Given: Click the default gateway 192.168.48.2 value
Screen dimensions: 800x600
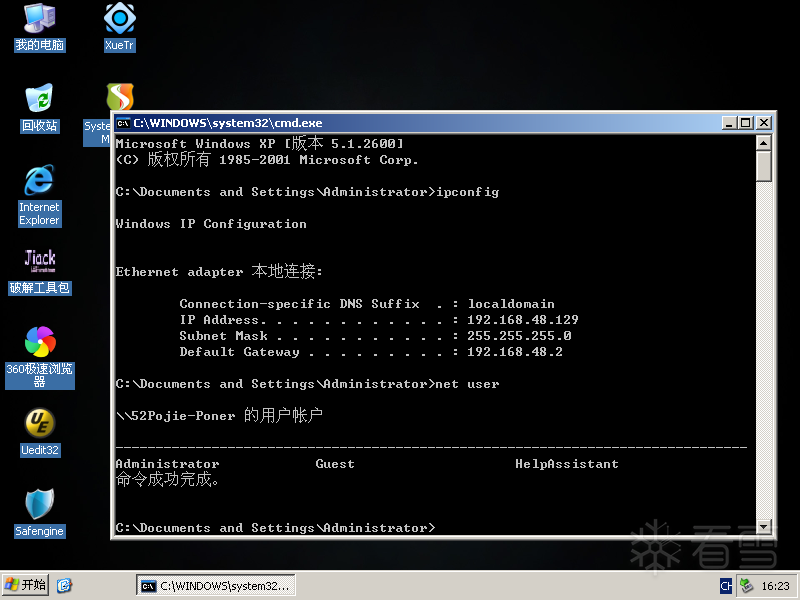Looking at the screenshot, I should (x=515, y=352).
